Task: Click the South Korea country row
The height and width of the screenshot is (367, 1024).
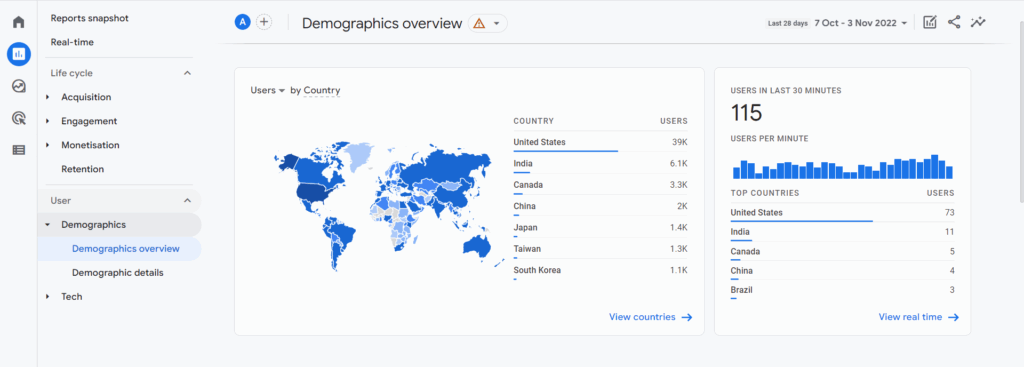Action: tap(600, 270)
